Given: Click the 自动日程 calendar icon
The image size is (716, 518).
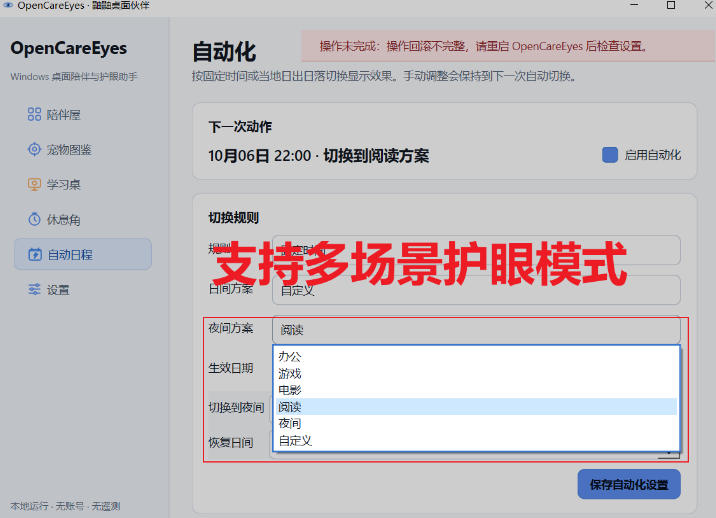Looking at the screenshot, I should tap(35, 254).
